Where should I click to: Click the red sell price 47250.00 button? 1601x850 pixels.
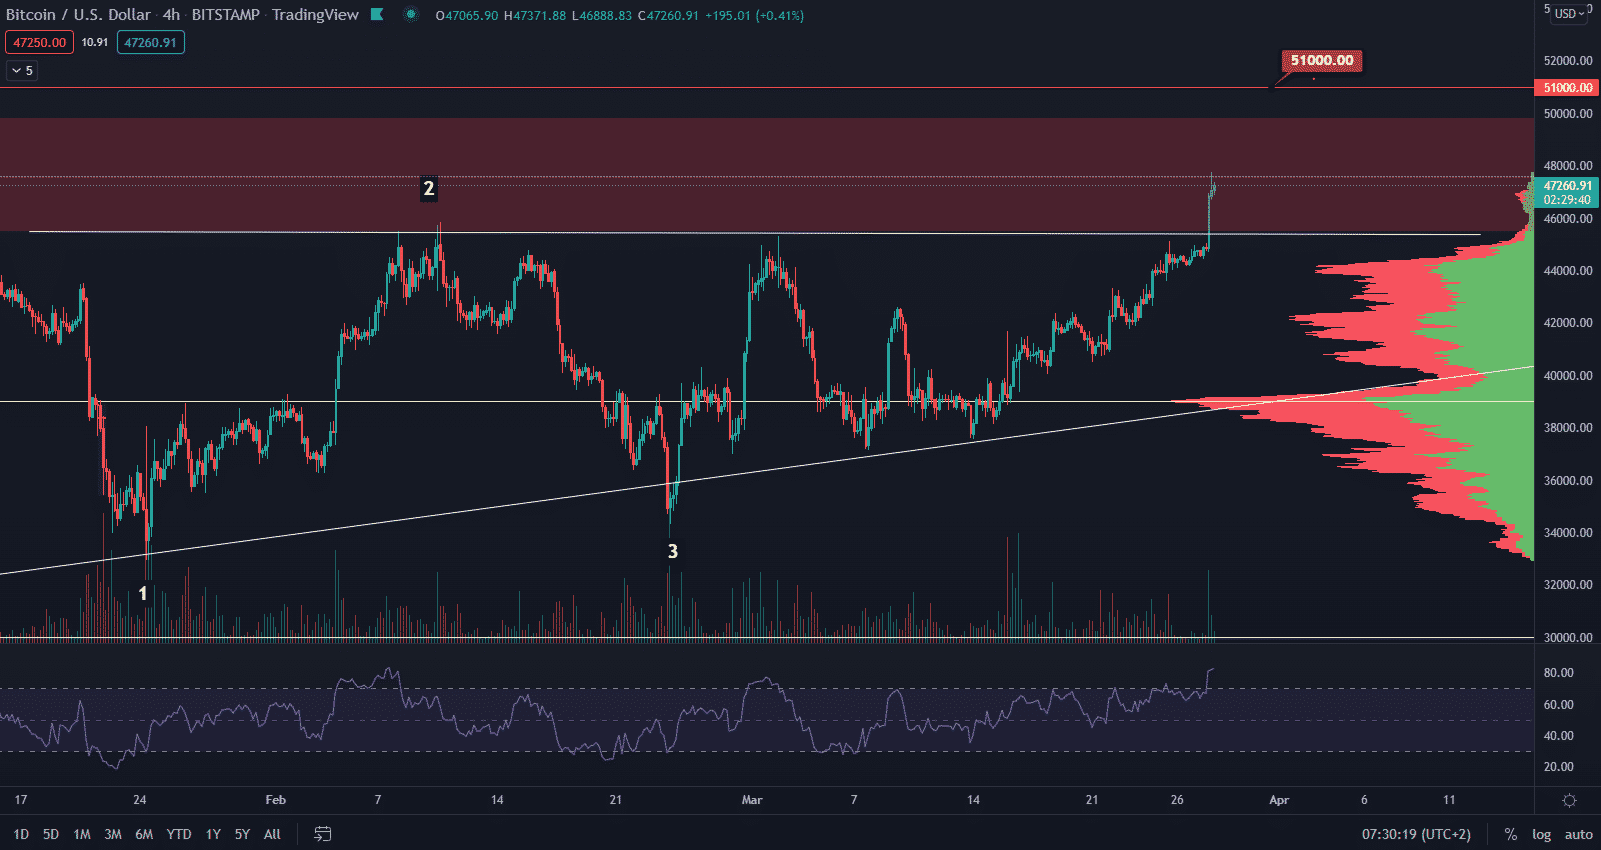pyautogui.click(x=39, y=43)
